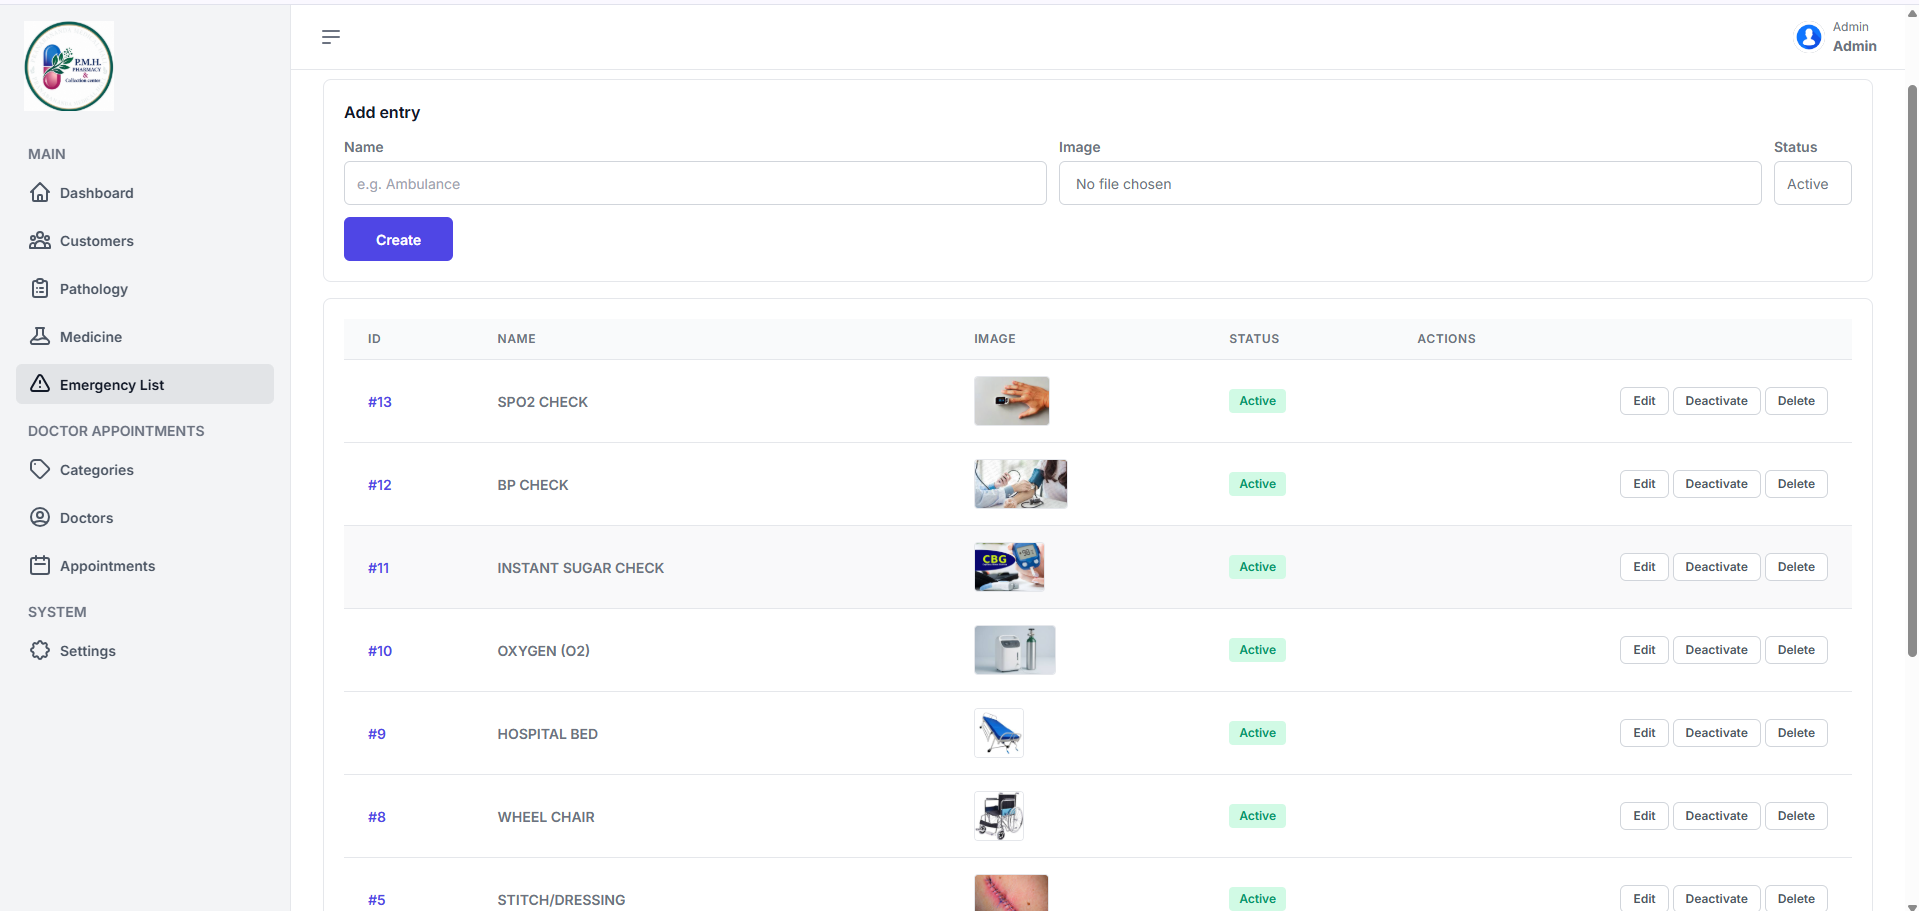Edit the SPO2 CHECK entry

(1644, 401)
